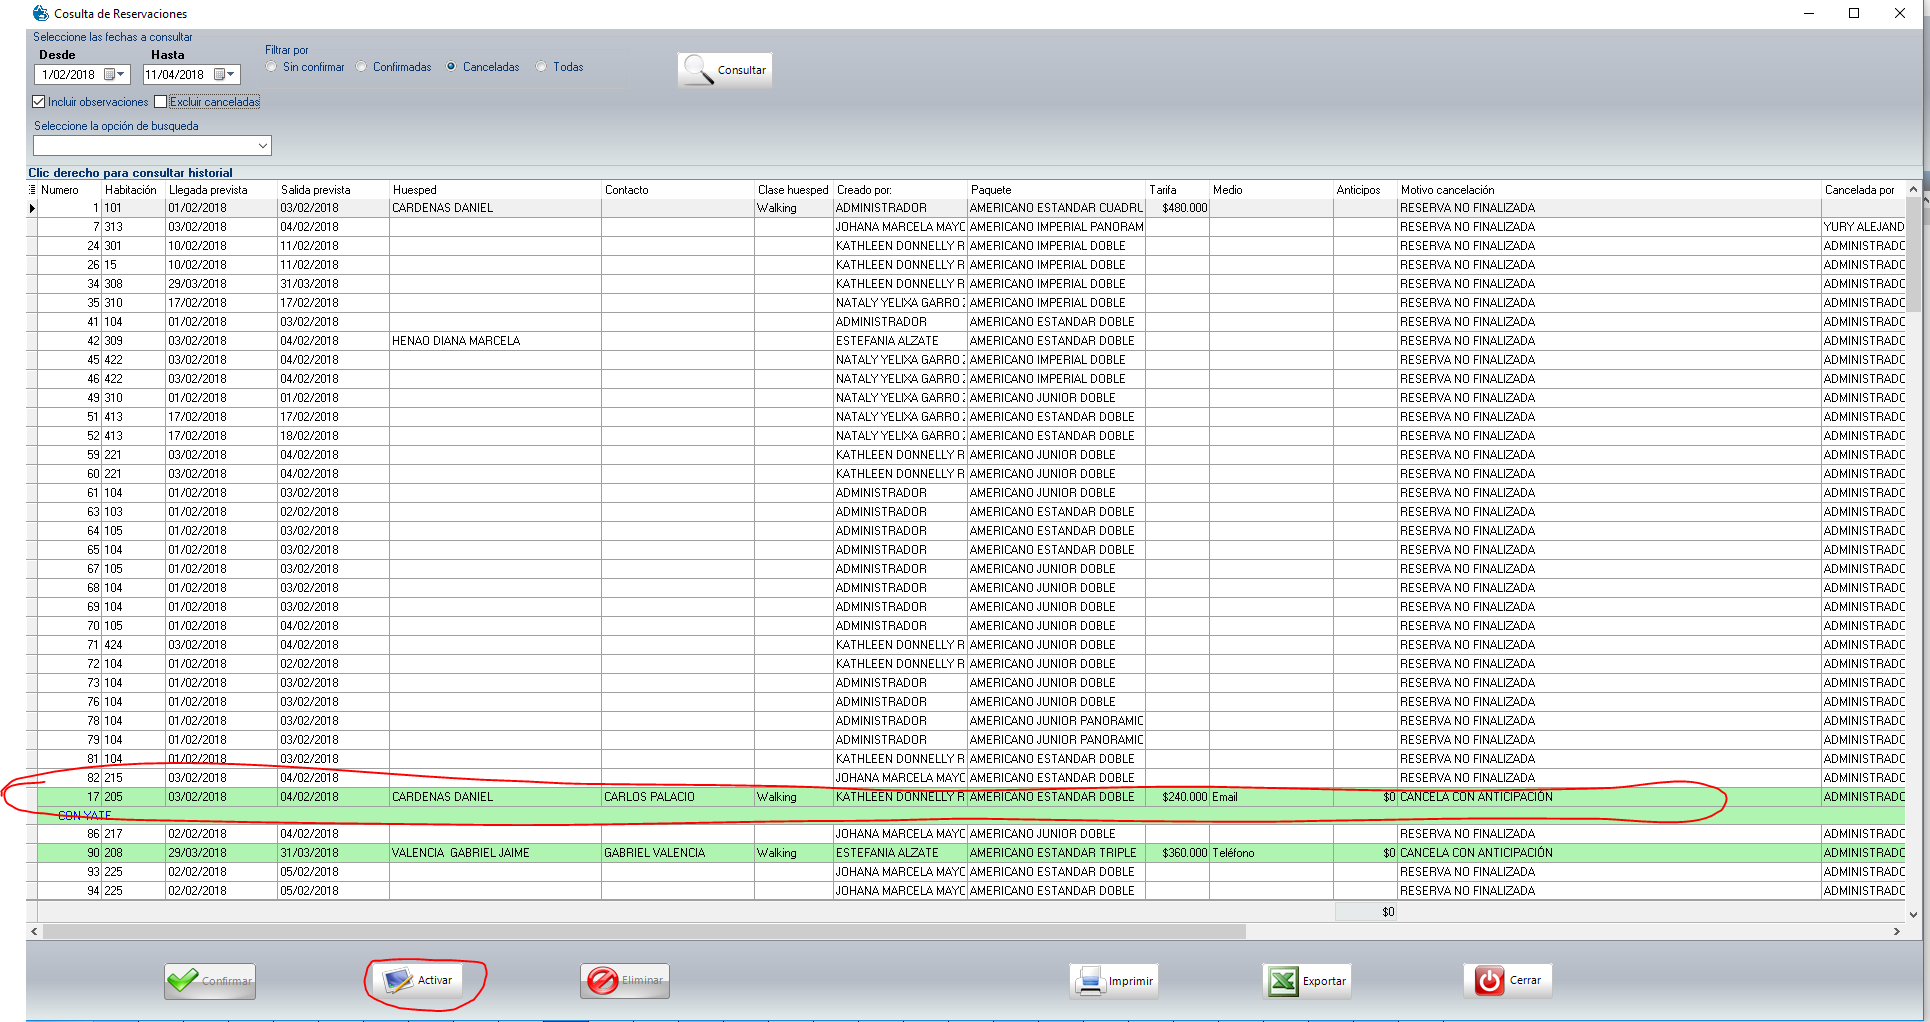Click the Consultar magnifying glass icon
This screenshot has width=1930, height=1022.
click(x=697, y=70)
